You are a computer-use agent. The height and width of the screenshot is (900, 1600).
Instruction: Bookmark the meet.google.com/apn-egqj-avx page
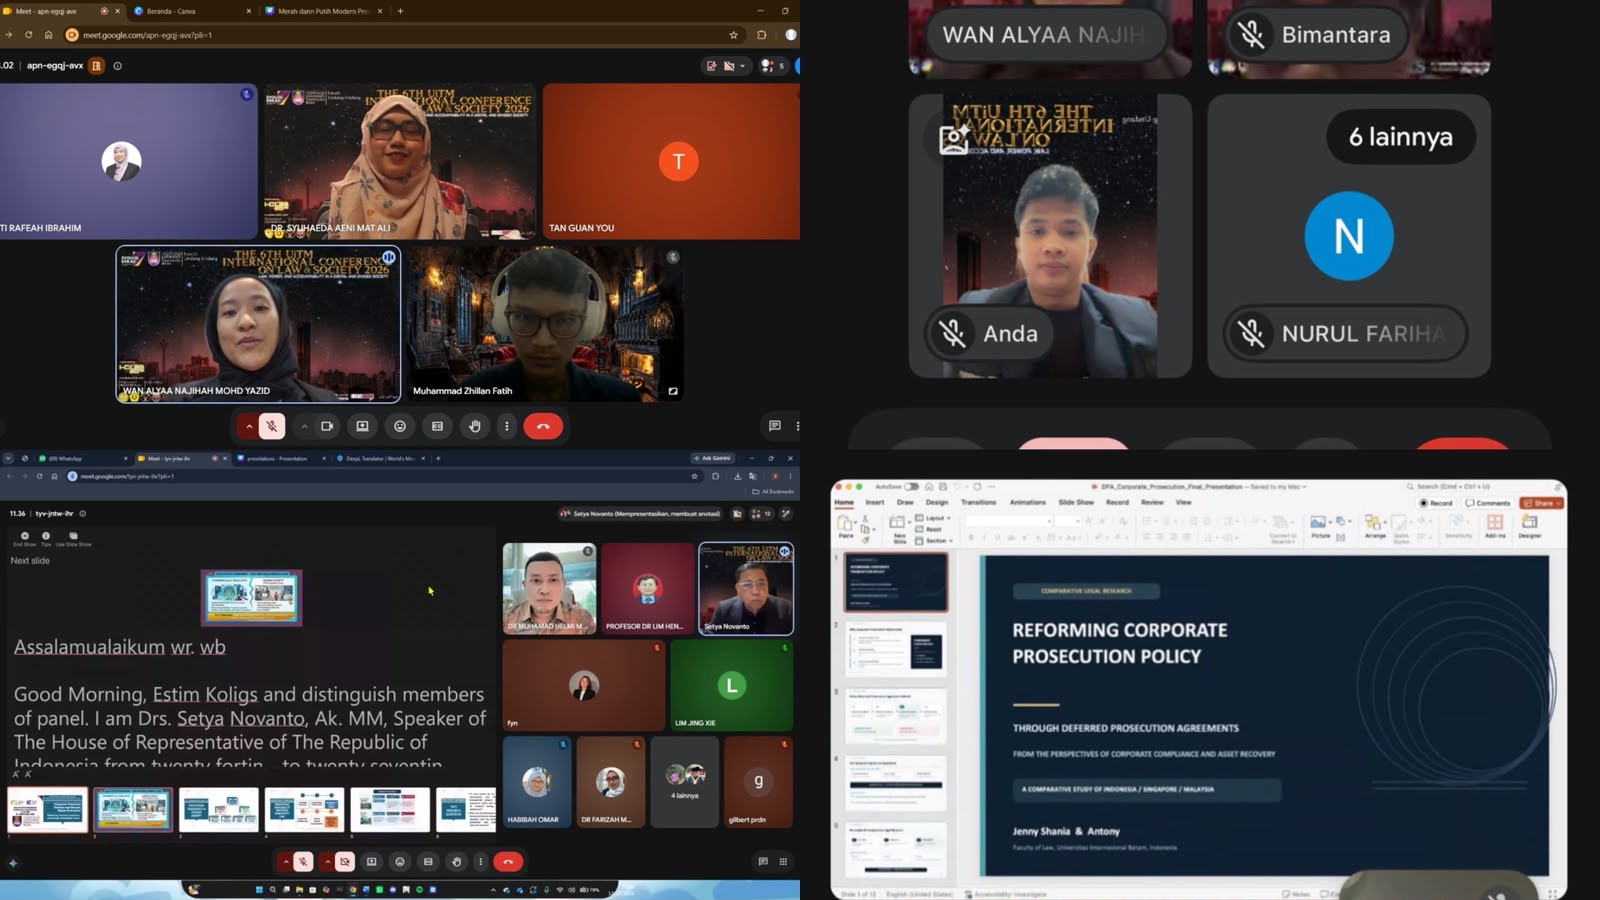click(733, 35)
